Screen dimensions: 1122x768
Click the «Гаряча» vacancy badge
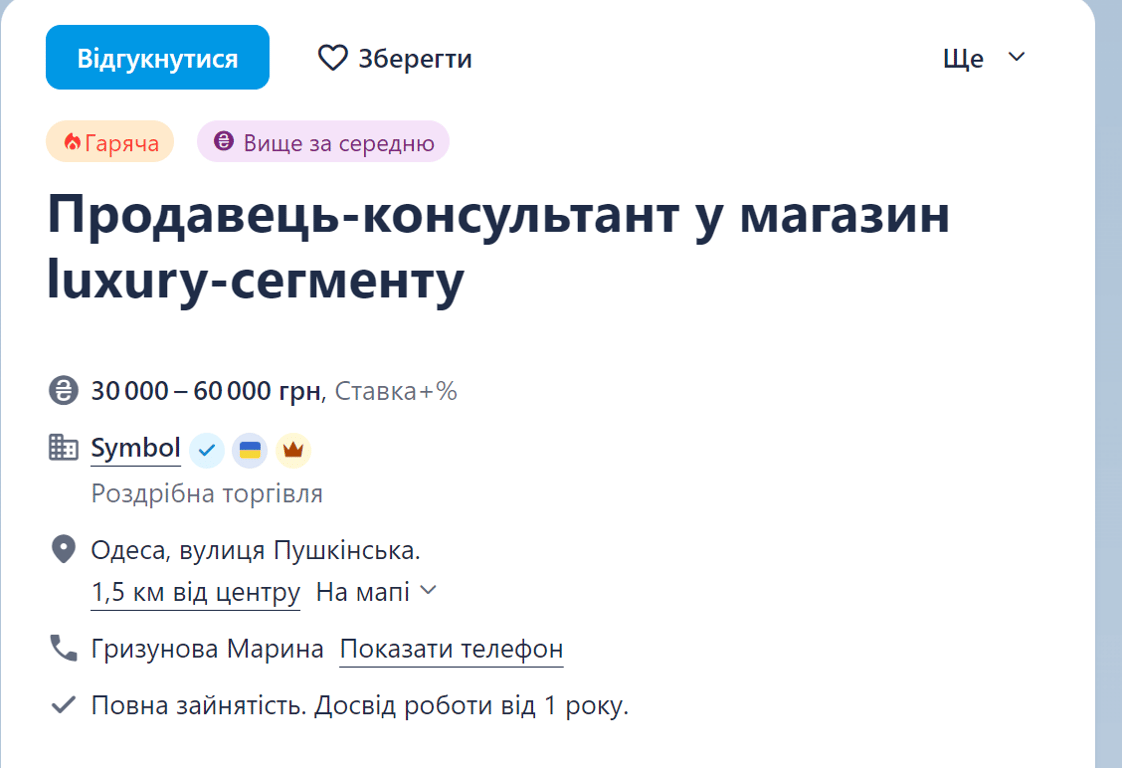pos(110,141)
